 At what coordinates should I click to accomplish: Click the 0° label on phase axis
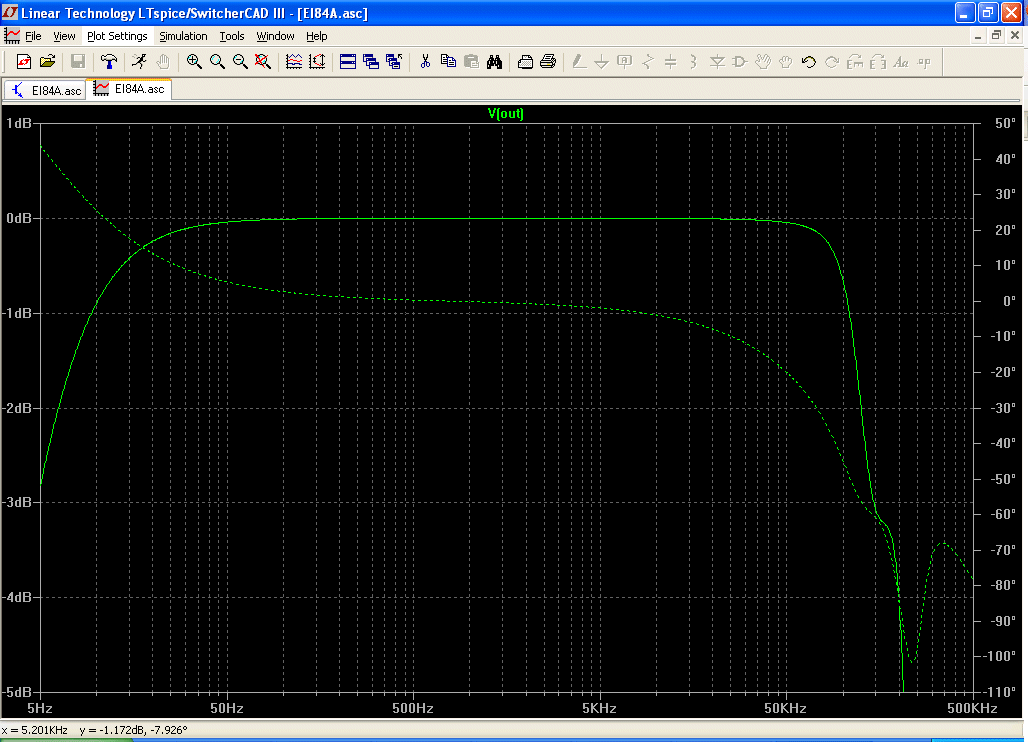point(1010,301)
